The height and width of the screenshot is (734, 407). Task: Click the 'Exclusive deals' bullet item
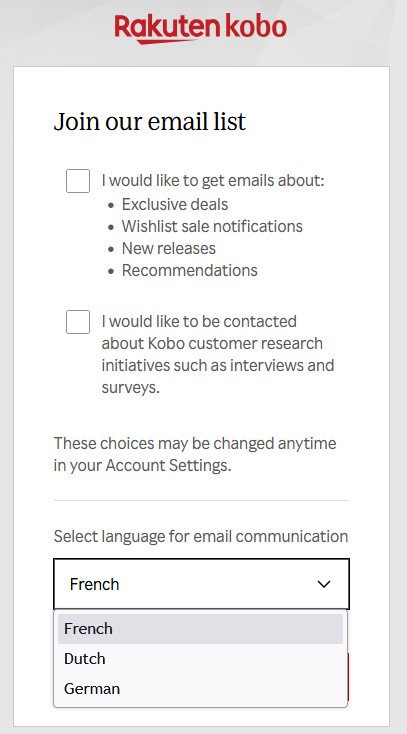(175, 205)
